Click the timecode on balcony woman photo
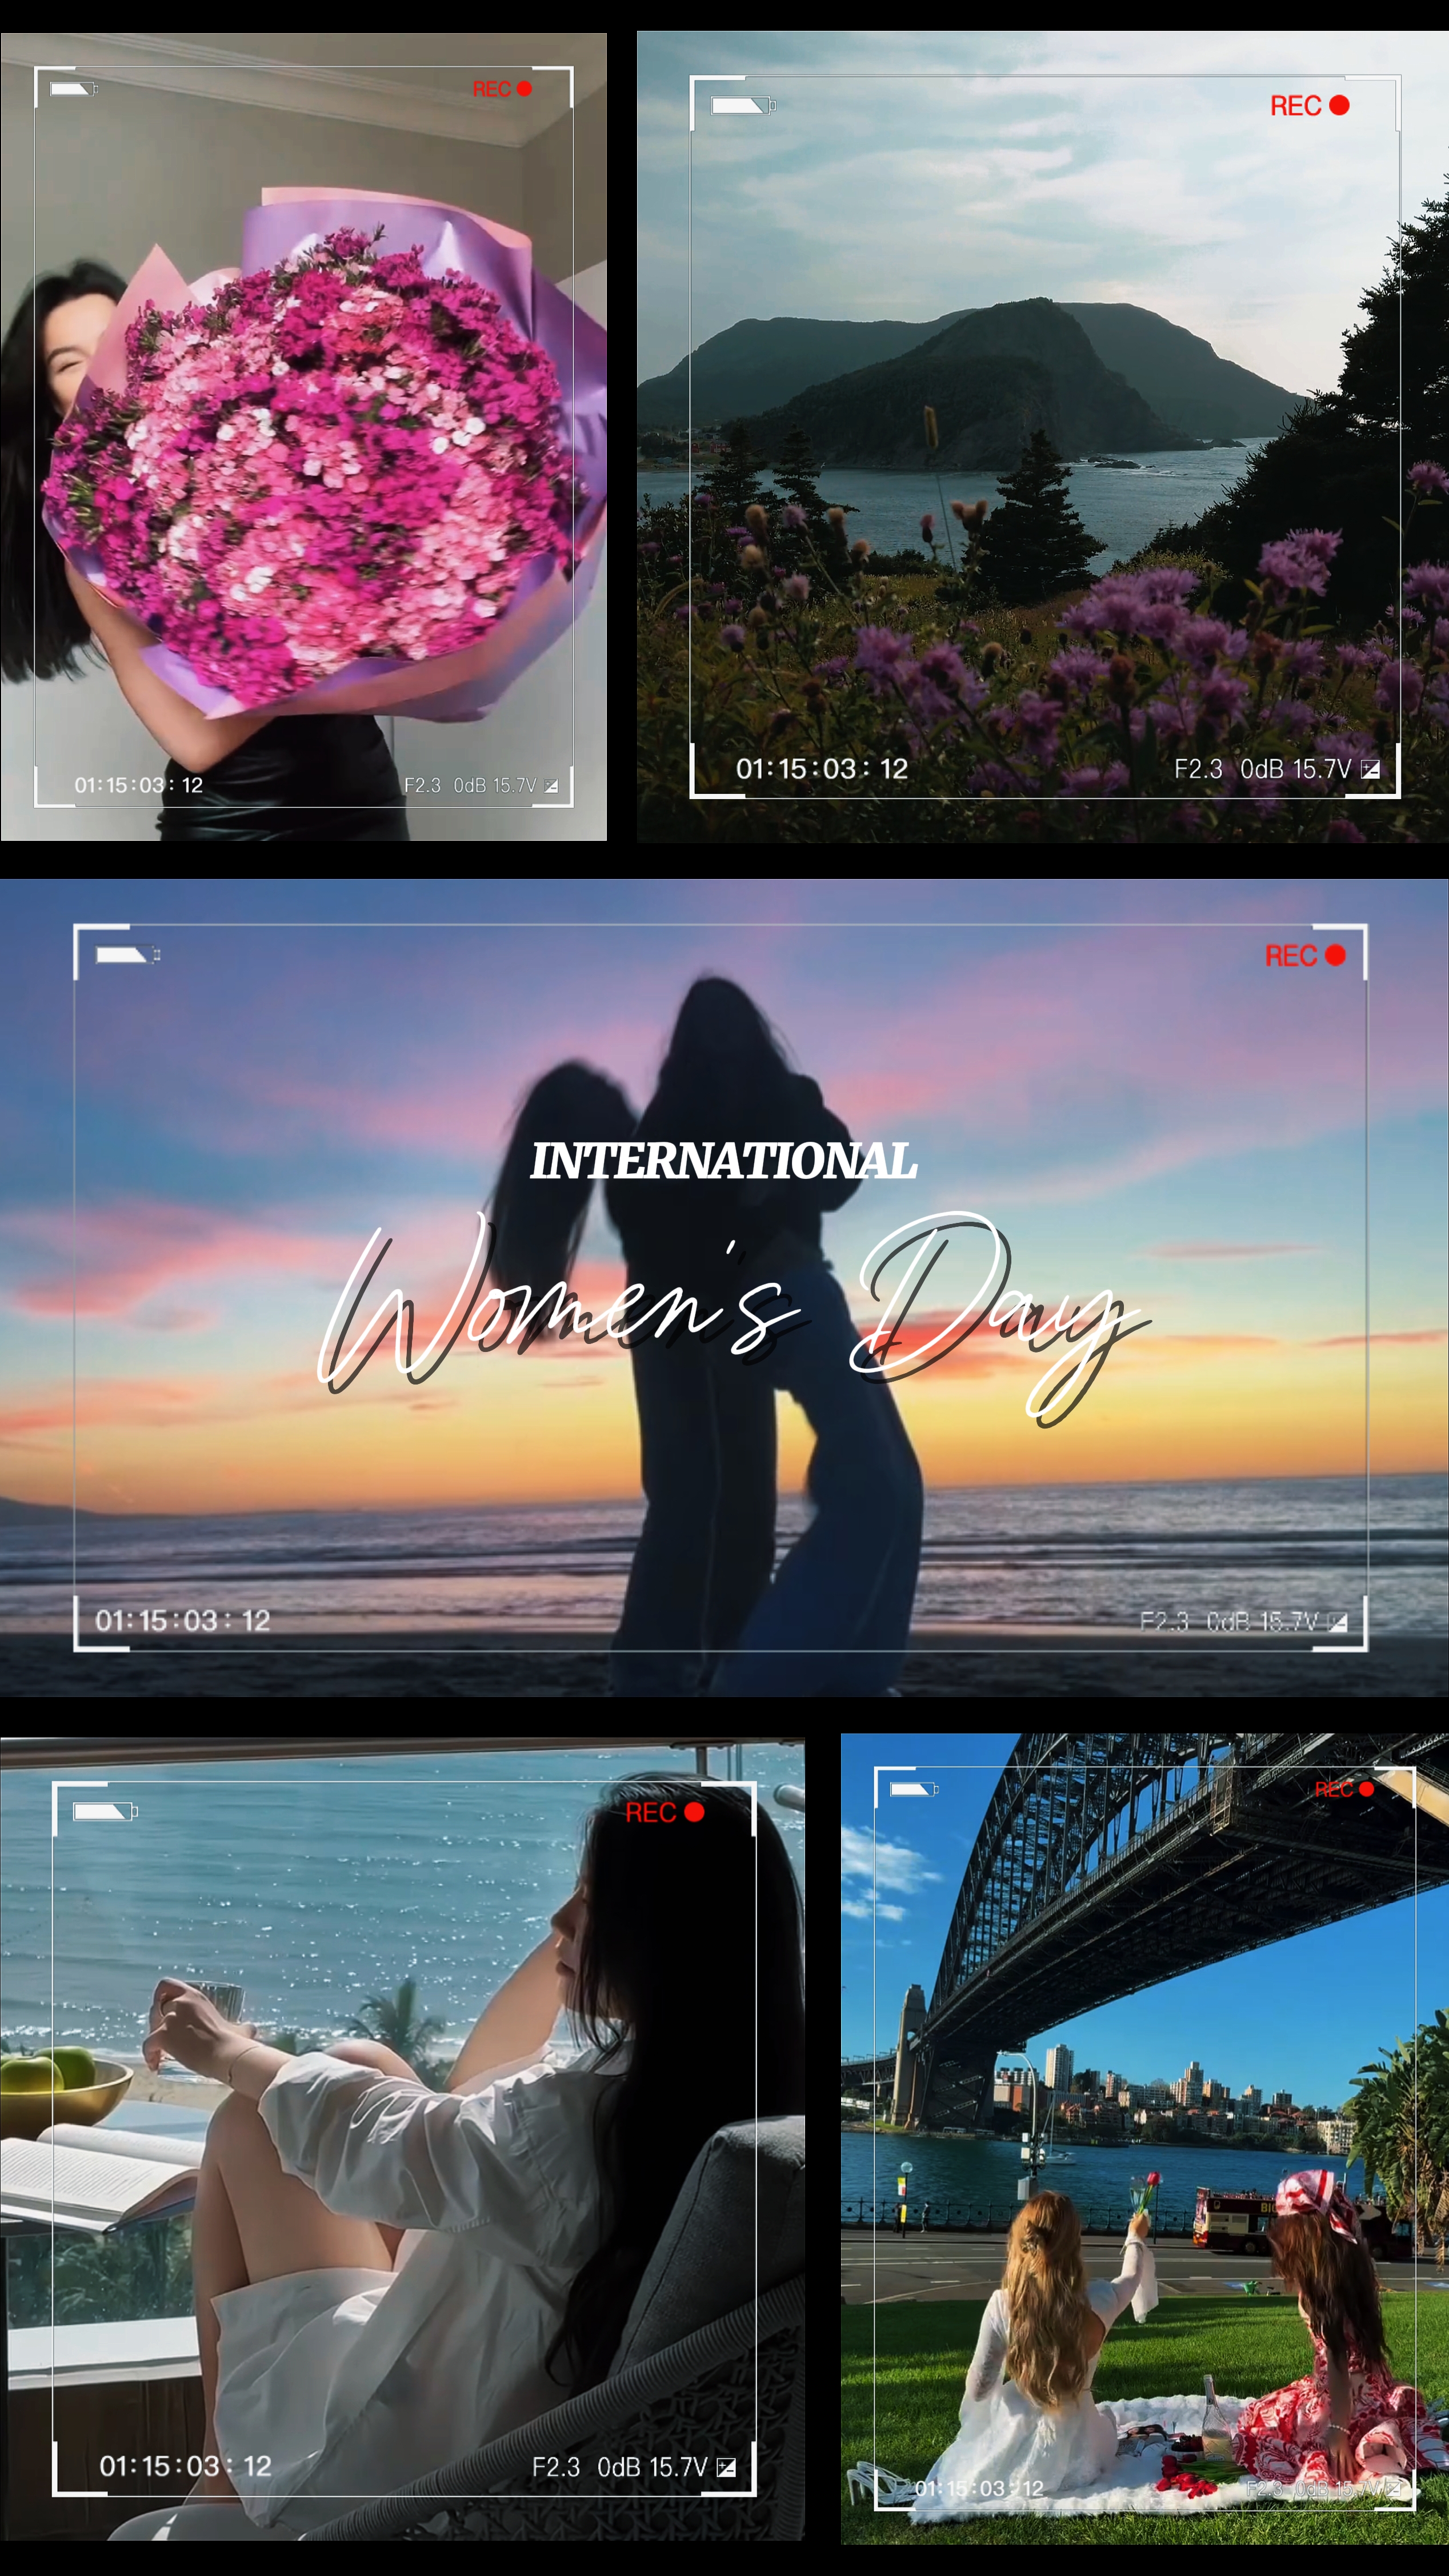The width and height of the screenshot is (1449, 2576). pyautogui.click(x=185, y=2466)
